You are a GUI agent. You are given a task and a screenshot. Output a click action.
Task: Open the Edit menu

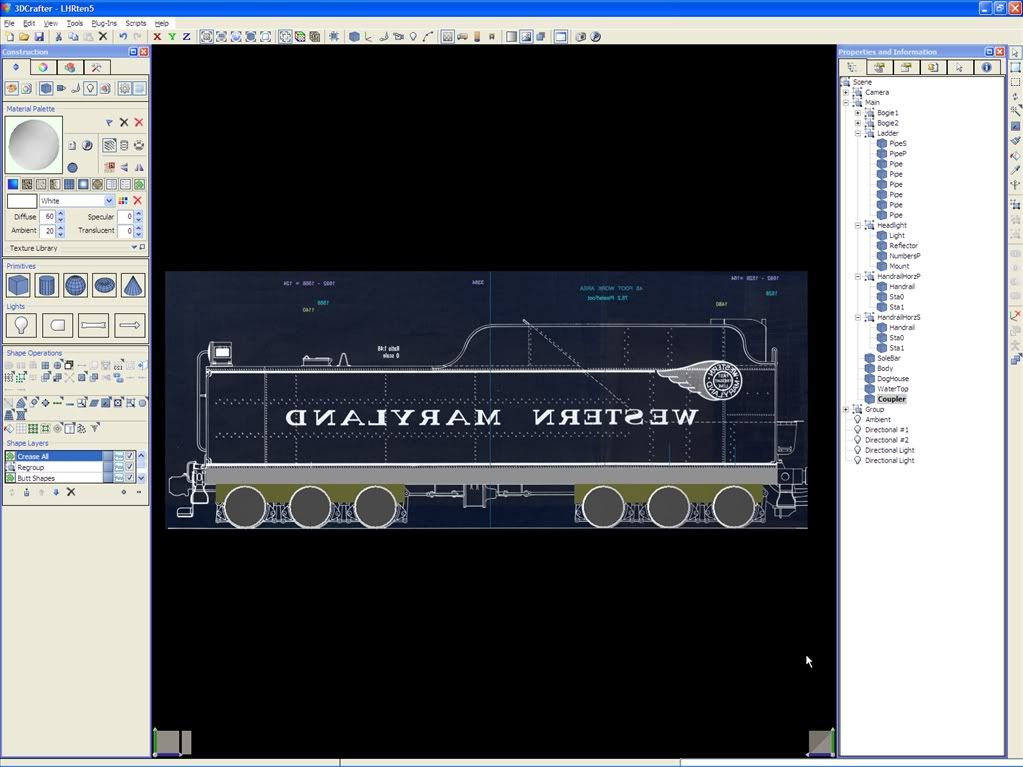(29, 23)
